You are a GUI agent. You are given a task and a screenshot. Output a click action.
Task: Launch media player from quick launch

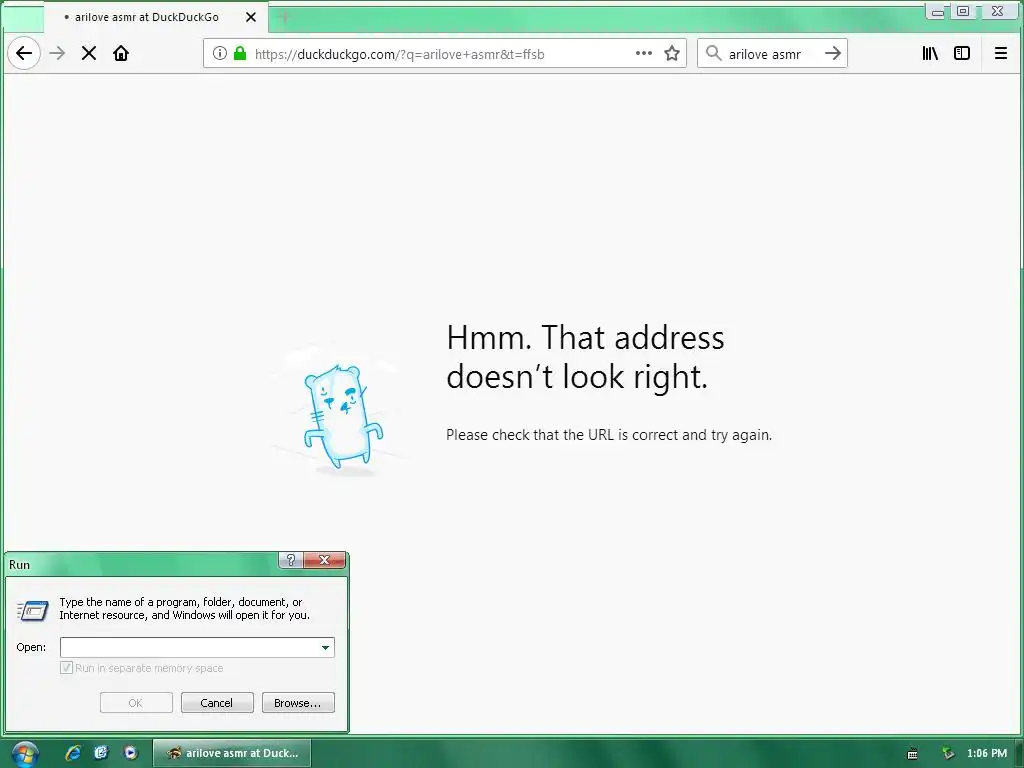click(131, 753)
